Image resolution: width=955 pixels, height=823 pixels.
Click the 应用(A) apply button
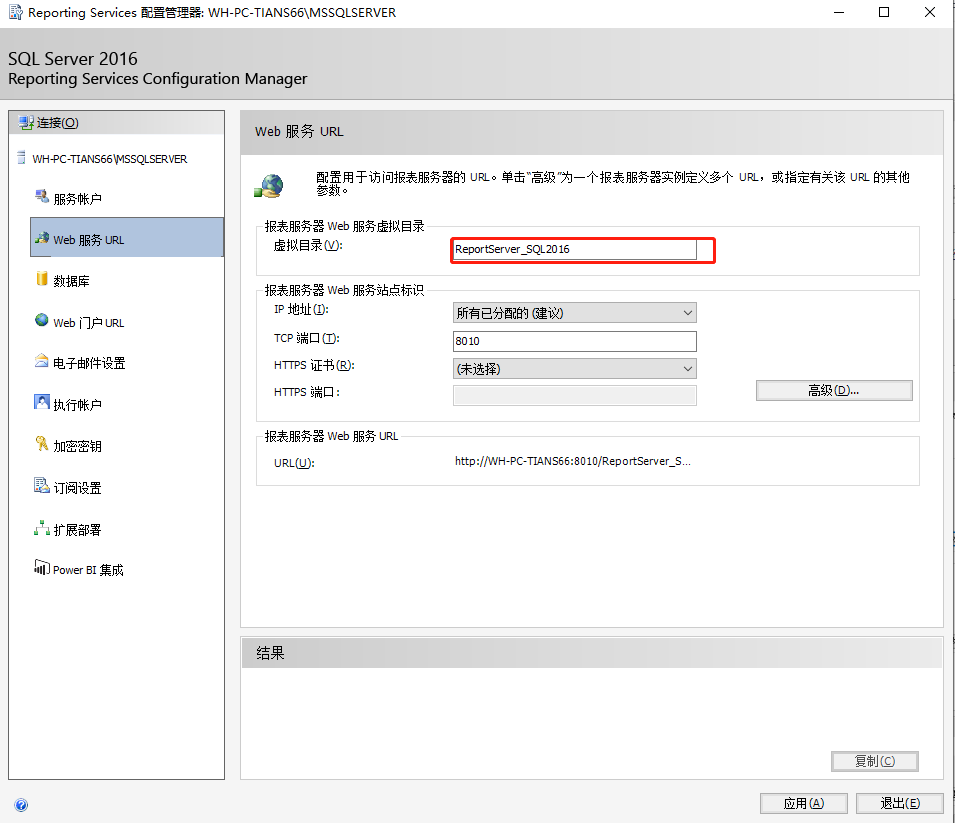tap(803, 804)
